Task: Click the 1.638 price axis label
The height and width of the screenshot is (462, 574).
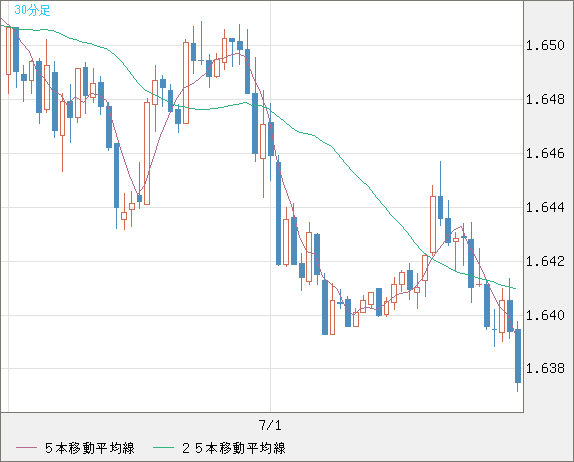Action: pyautogui.click(x=545, y=368)
